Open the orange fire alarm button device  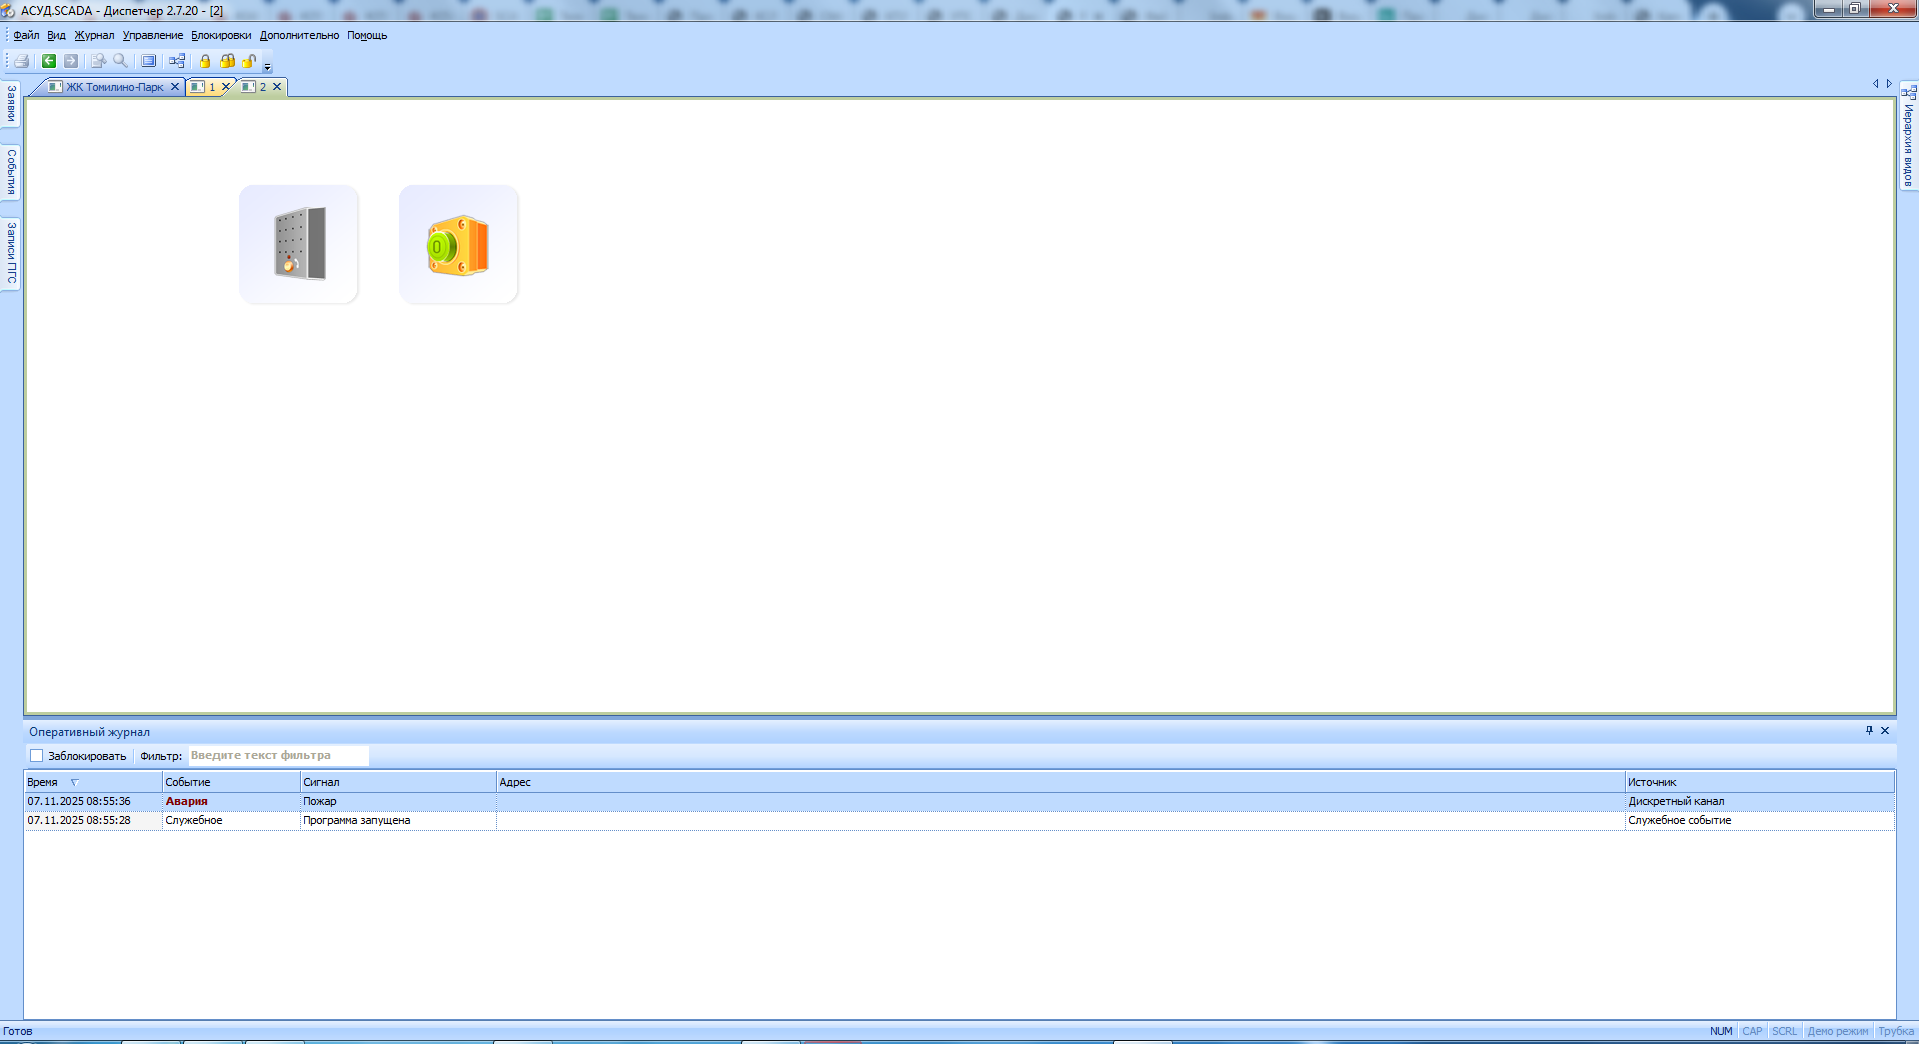(x=458, y=244)
